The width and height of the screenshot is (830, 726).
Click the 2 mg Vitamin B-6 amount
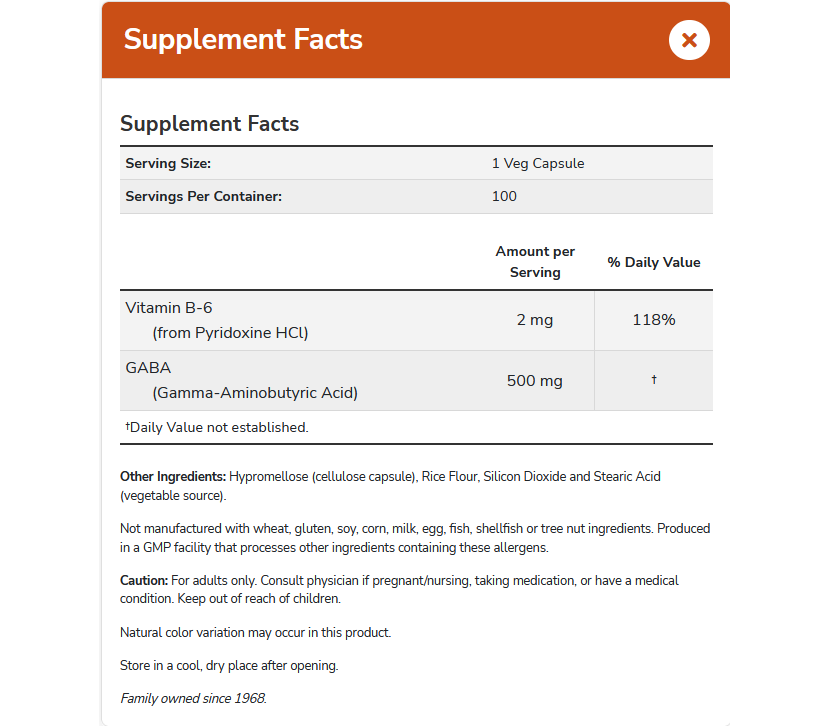pos(535,320)
